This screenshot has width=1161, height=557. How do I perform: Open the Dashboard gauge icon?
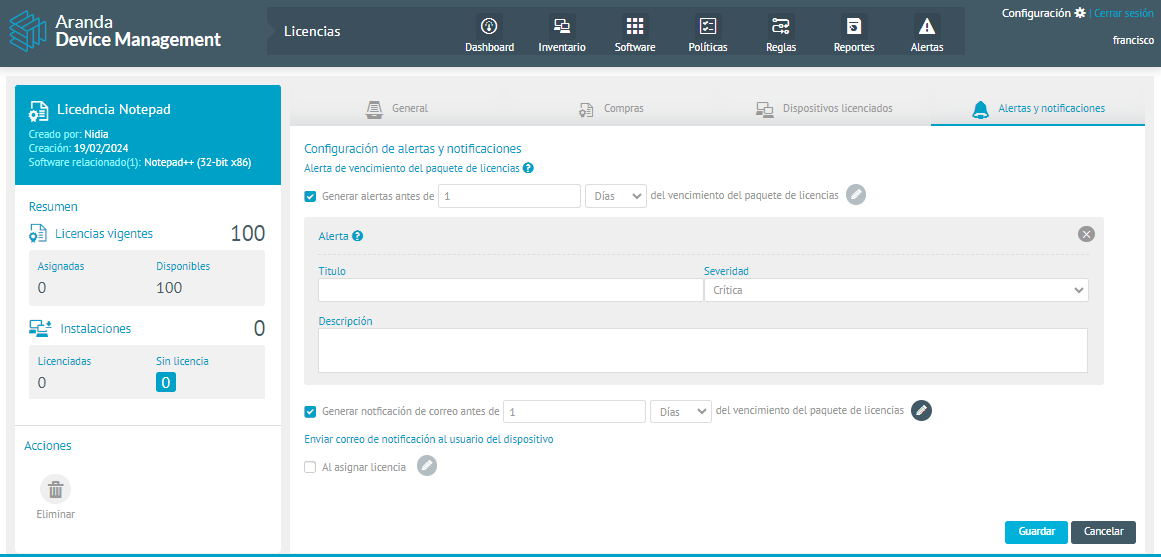489,27
